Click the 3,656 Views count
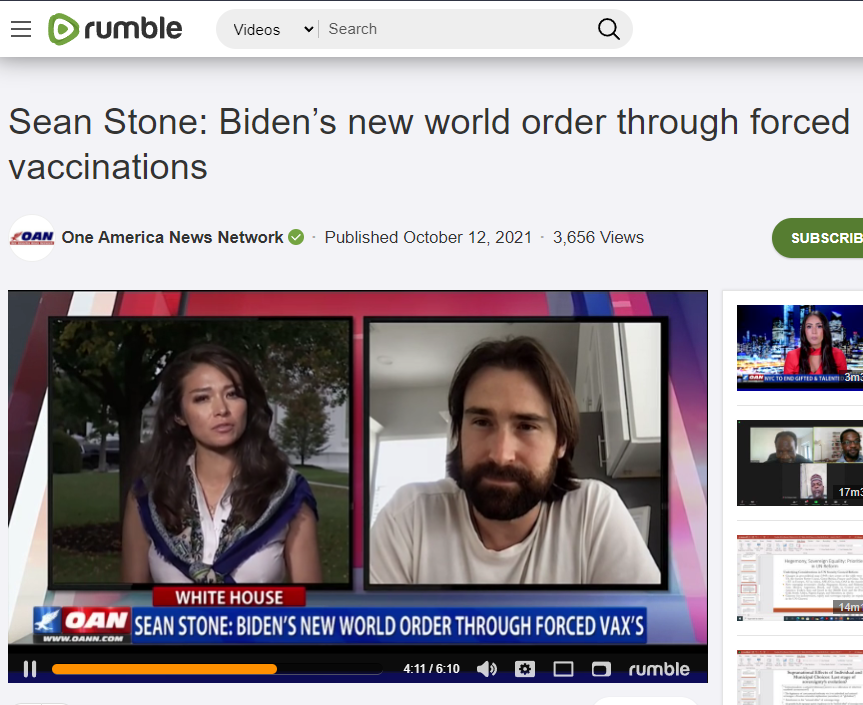The image size is (863, 705). (x=598, y=237)
